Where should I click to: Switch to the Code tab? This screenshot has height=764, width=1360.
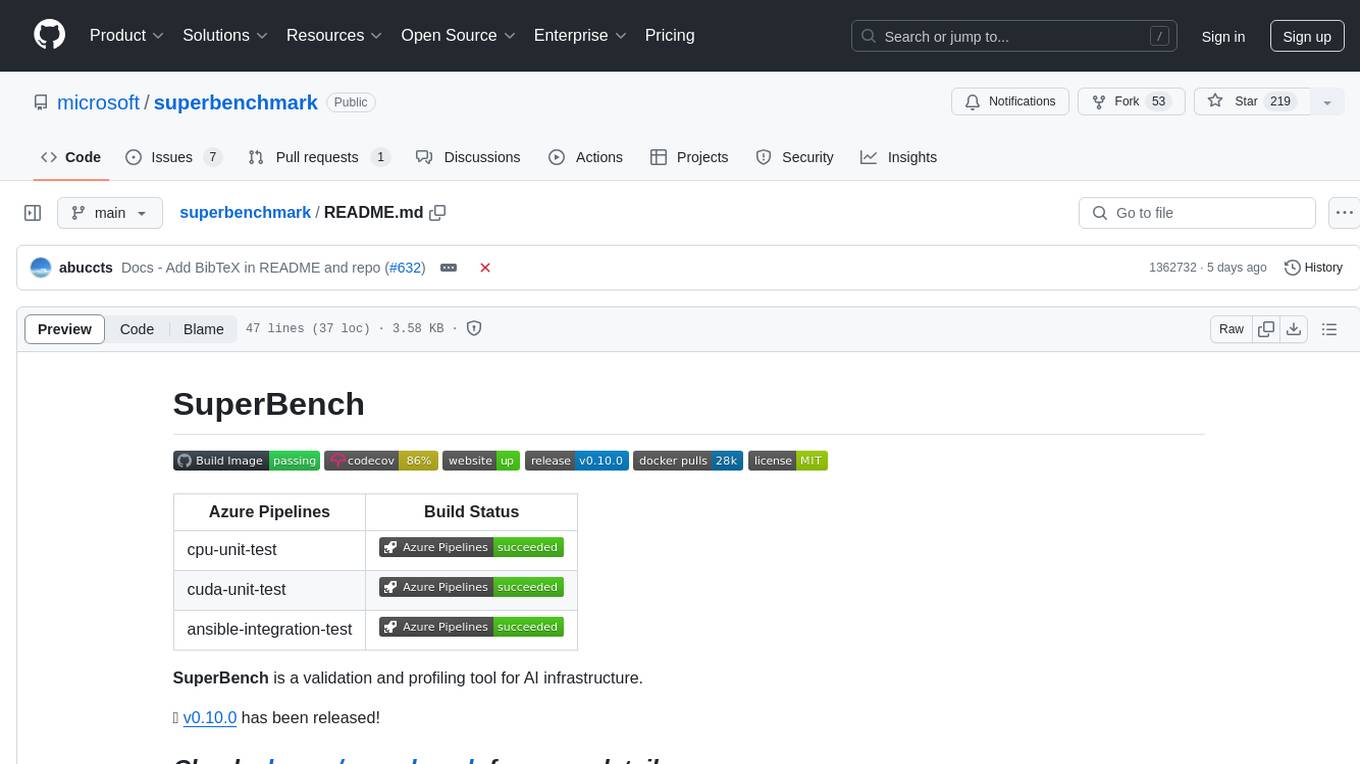71,157
